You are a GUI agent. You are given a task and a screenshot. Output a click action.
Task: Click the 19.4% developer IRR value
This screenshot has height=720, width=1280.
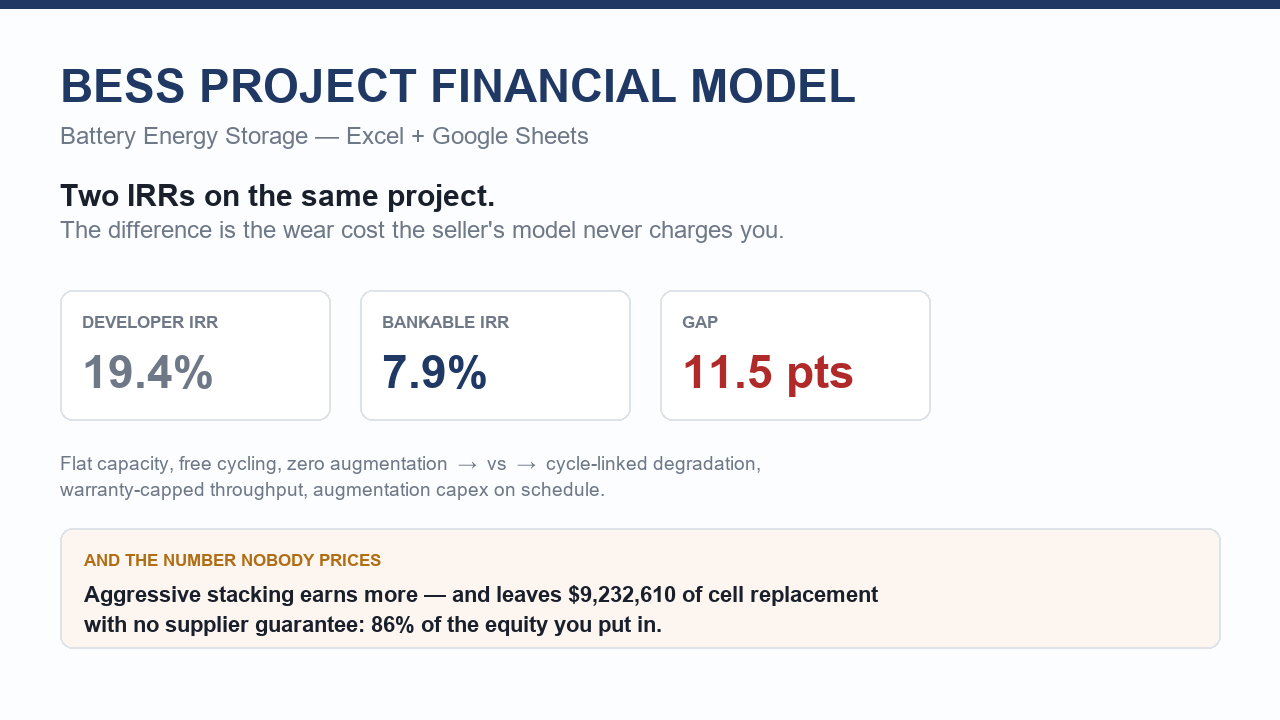148,373
